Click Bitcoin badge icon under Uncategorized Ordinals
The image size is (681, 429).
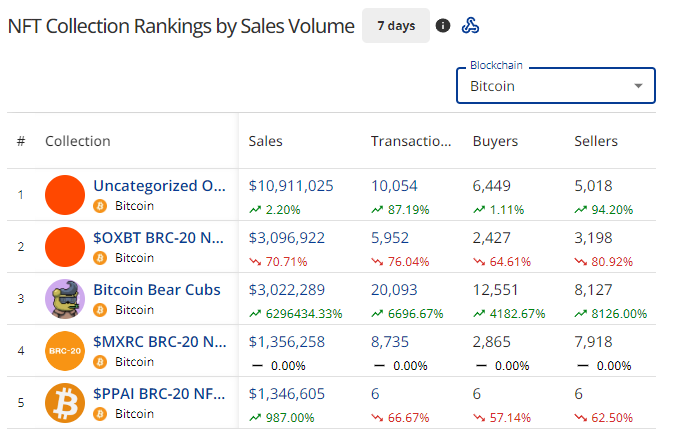[x=100, y=206]
